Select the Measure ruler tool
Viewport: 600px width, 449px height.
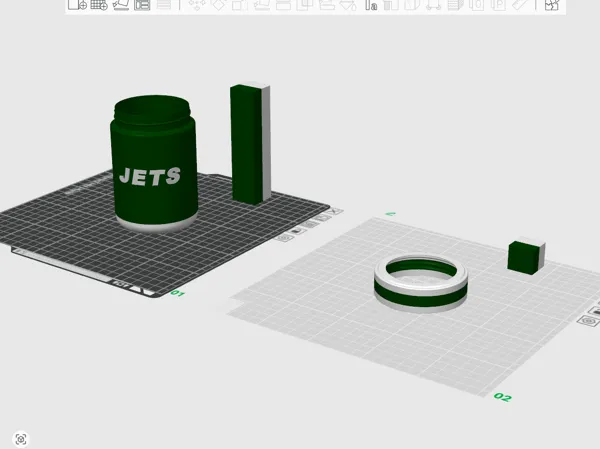click(519, 5)
